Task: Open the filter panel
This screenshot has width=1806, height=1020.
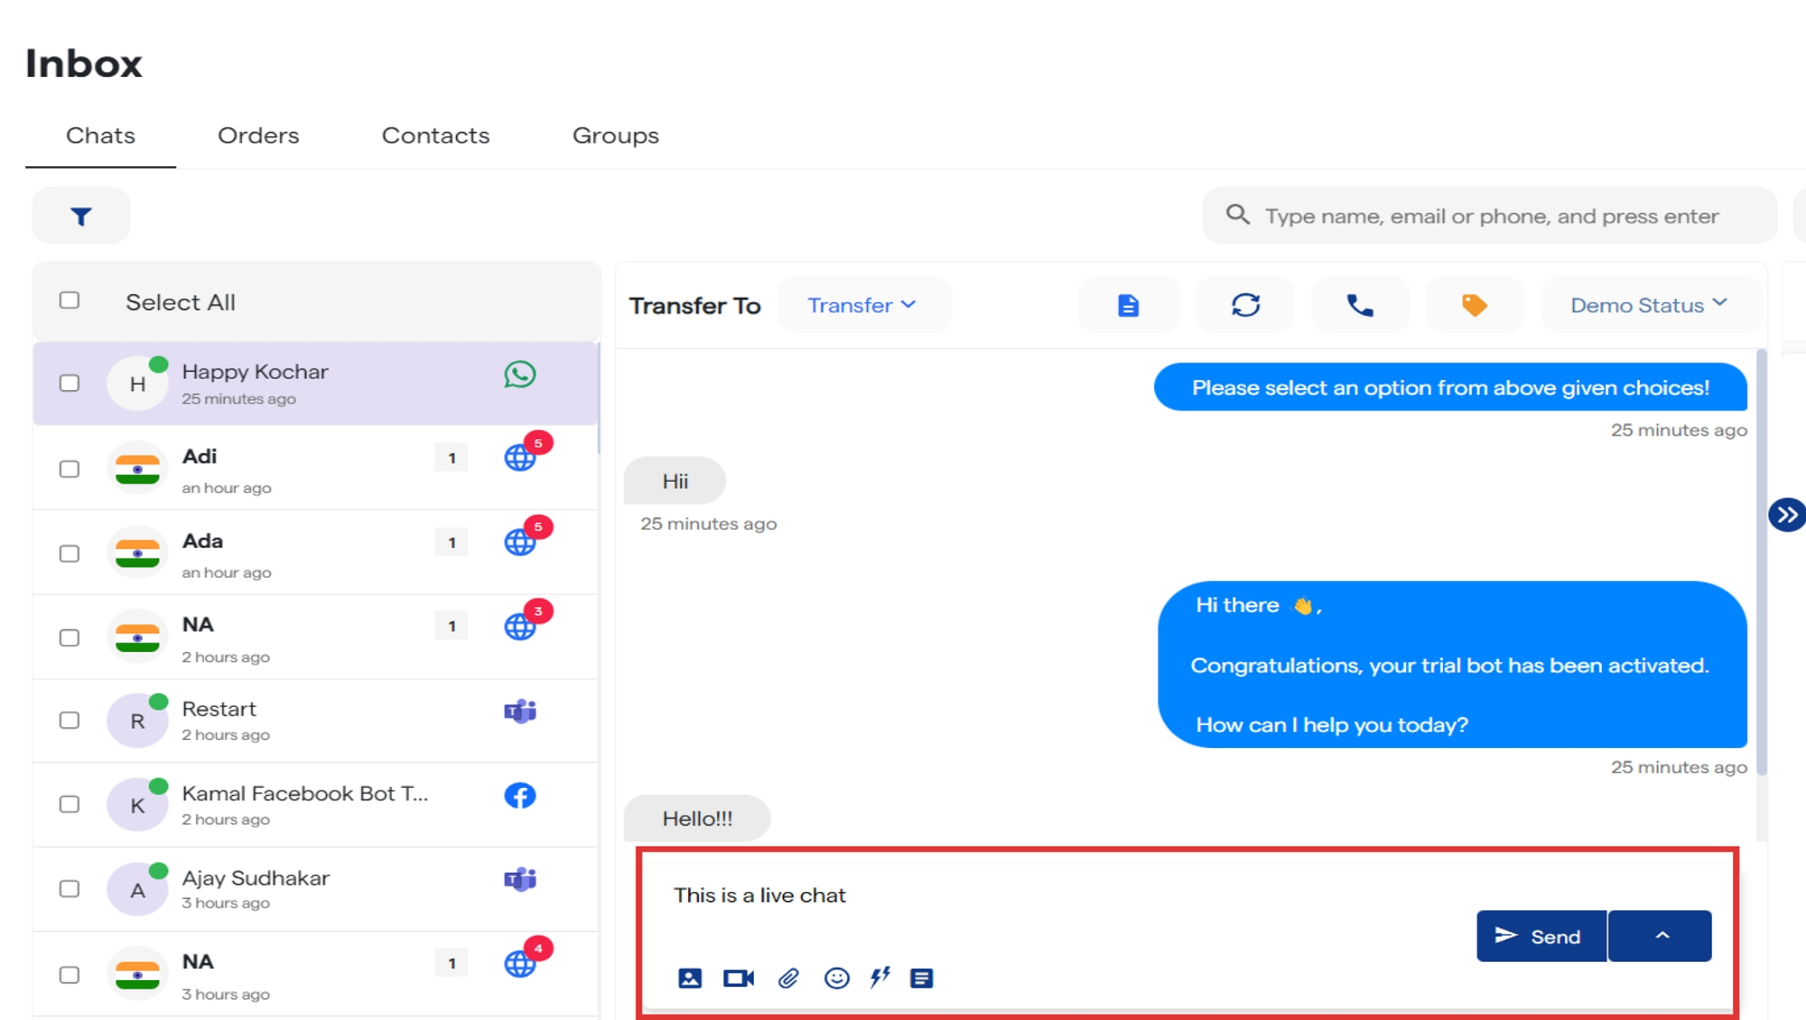Action: 81,215
